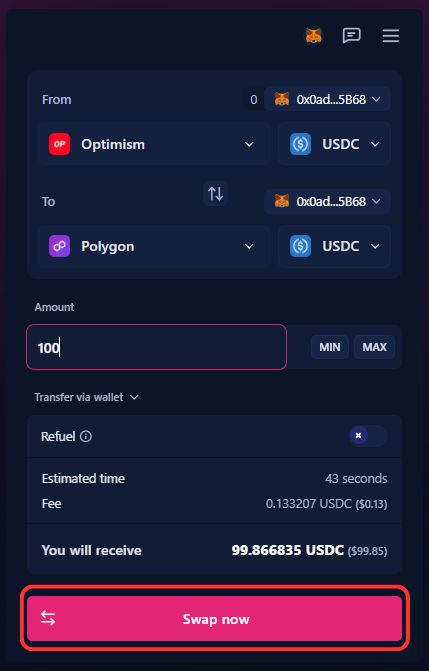Open the To USDC token dropdown
This screenshot has height=671, width=429.
pyautogui.click(x=334, y=246)
